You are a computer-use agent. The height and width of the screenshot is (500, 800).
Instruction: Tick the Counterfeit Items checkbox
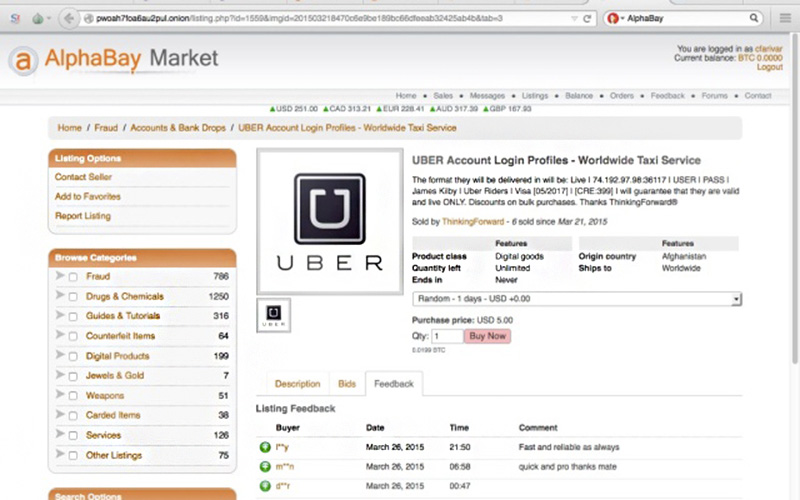[73, 337]
